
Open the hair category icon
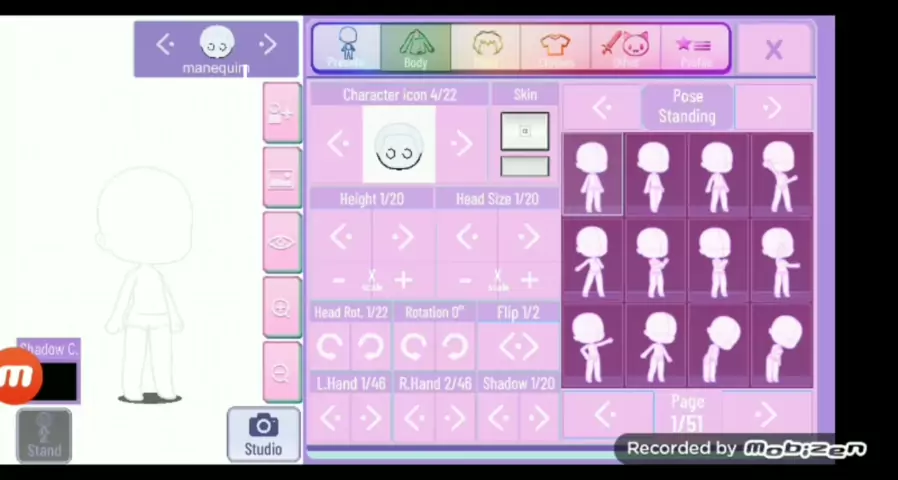click(x=486, y=48)
